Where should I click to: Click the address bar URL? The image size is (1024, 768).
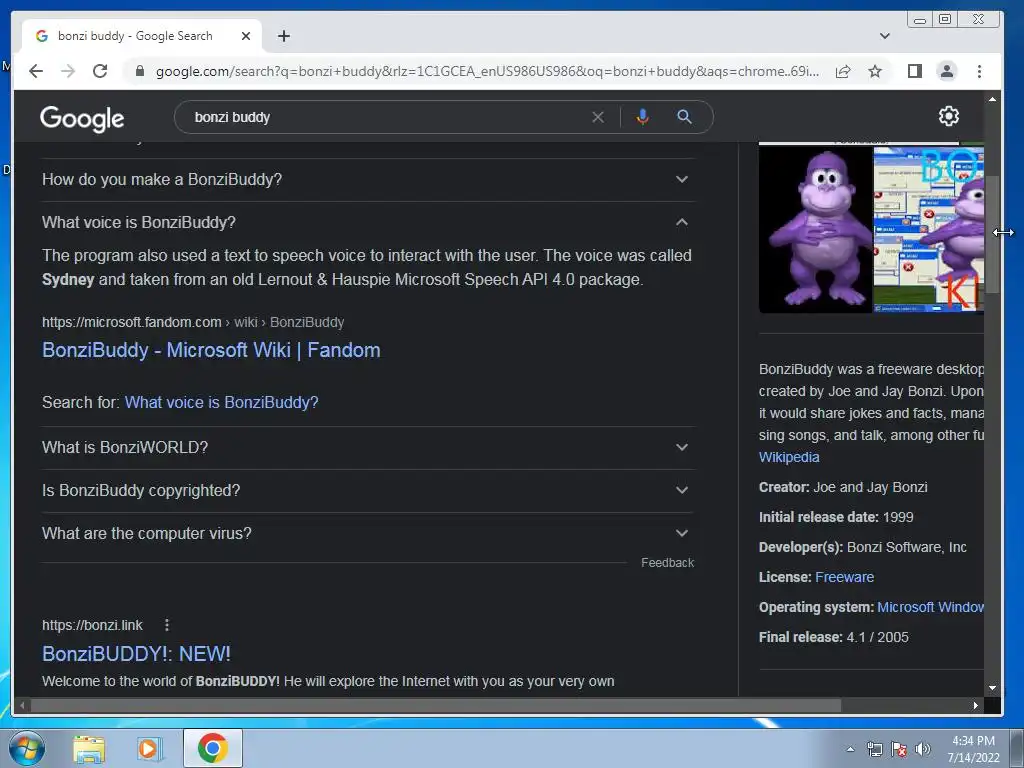tap(487, 71)
